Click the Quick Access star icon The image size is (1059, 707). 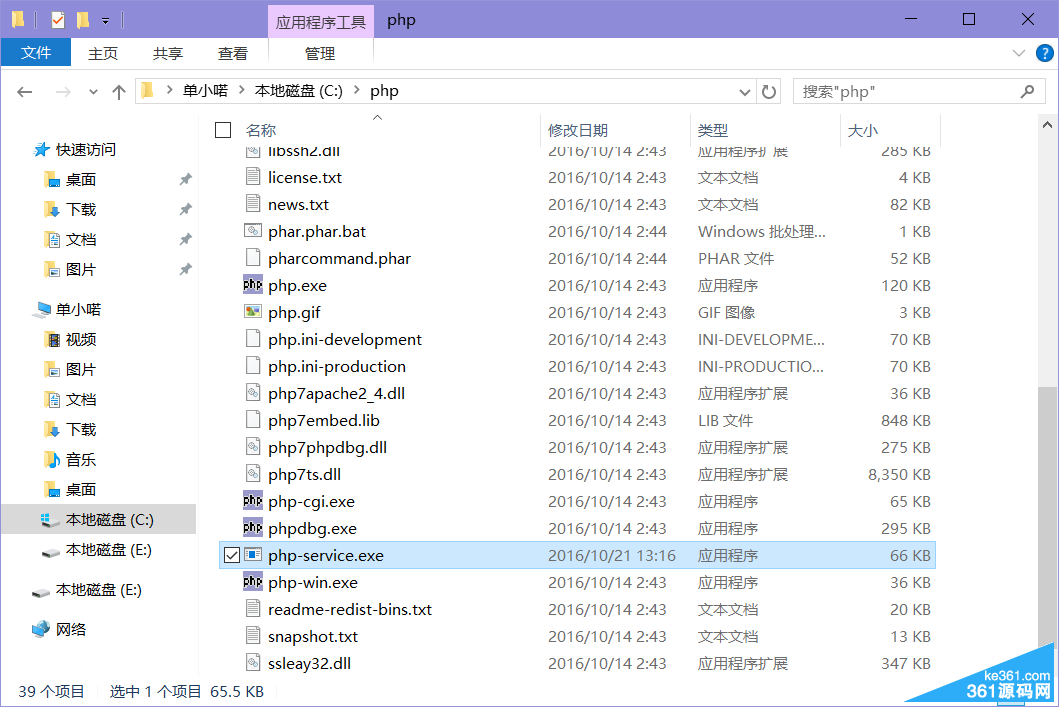[41, 149]
